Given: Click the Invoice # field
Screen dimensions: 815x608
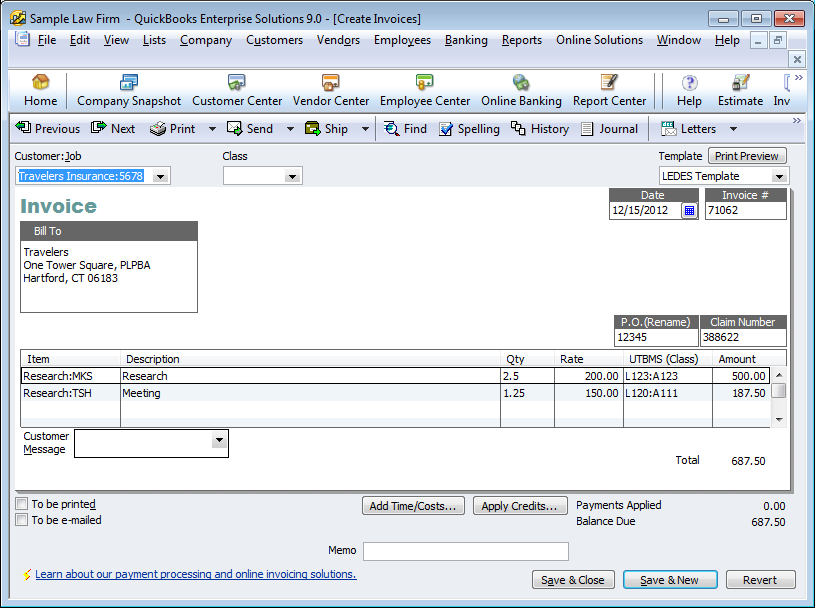Looking at the screenshot, I should coord(745,210).
